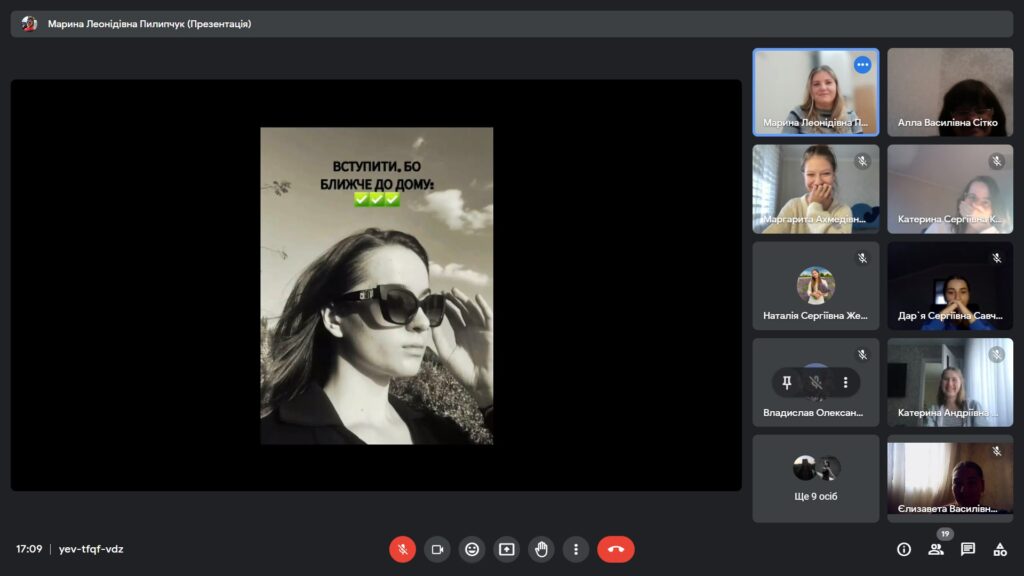The height and width of the screenshot is (576, 1024).
Task: Leave the call with the red button
Action: tap(616, 549)
